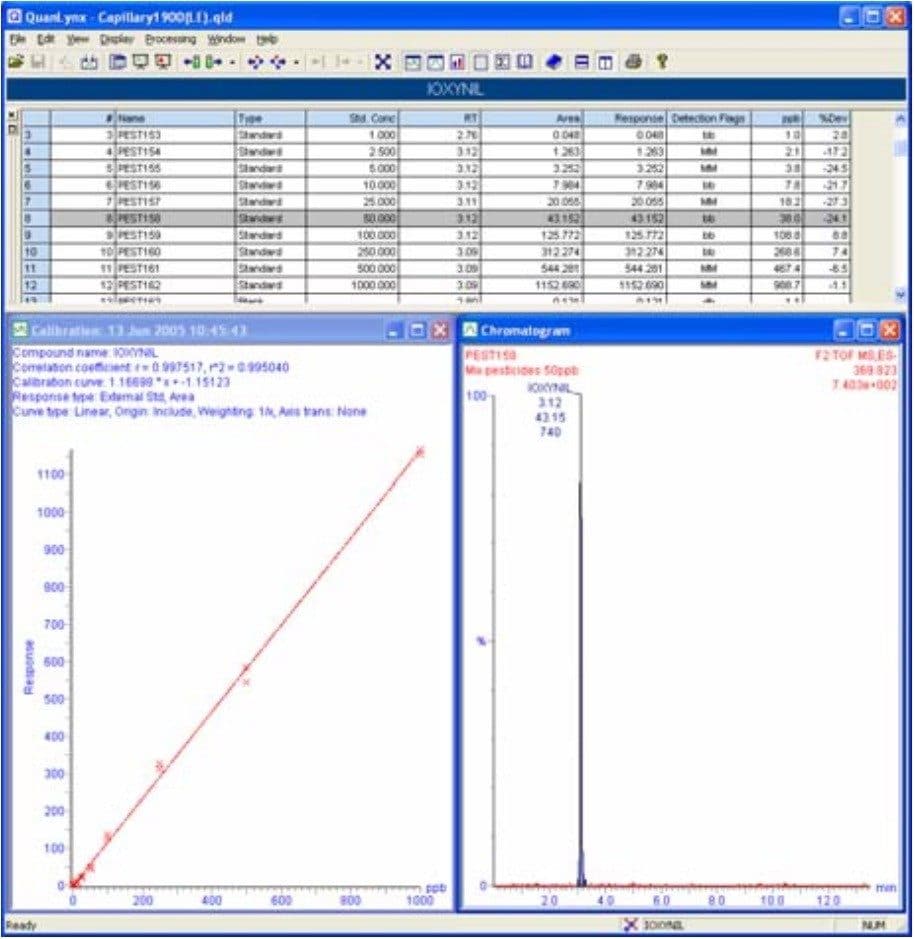
Task: Open the dropdown arrow after blue navigation arrows
Action: (x=297, y=62)
